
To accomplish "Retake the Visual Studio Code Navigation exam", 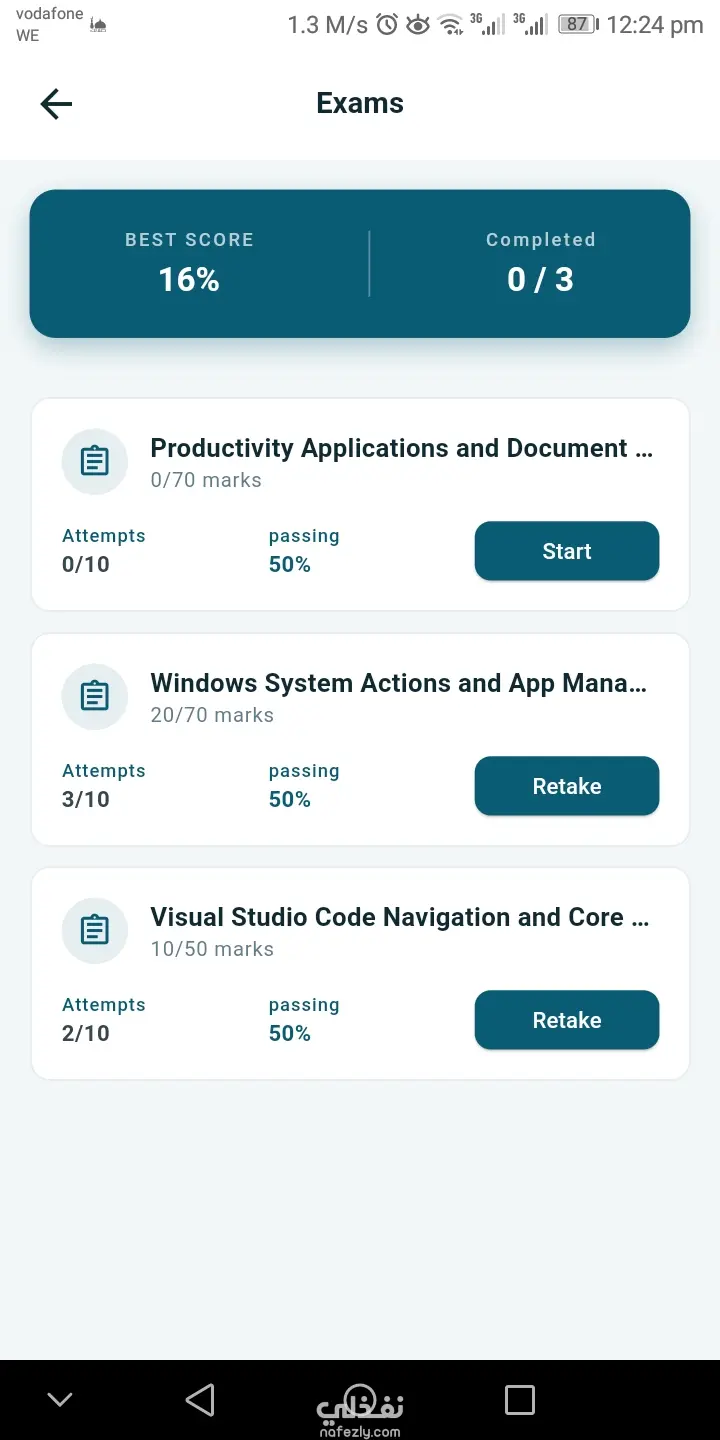I will tap(567, 1020).
